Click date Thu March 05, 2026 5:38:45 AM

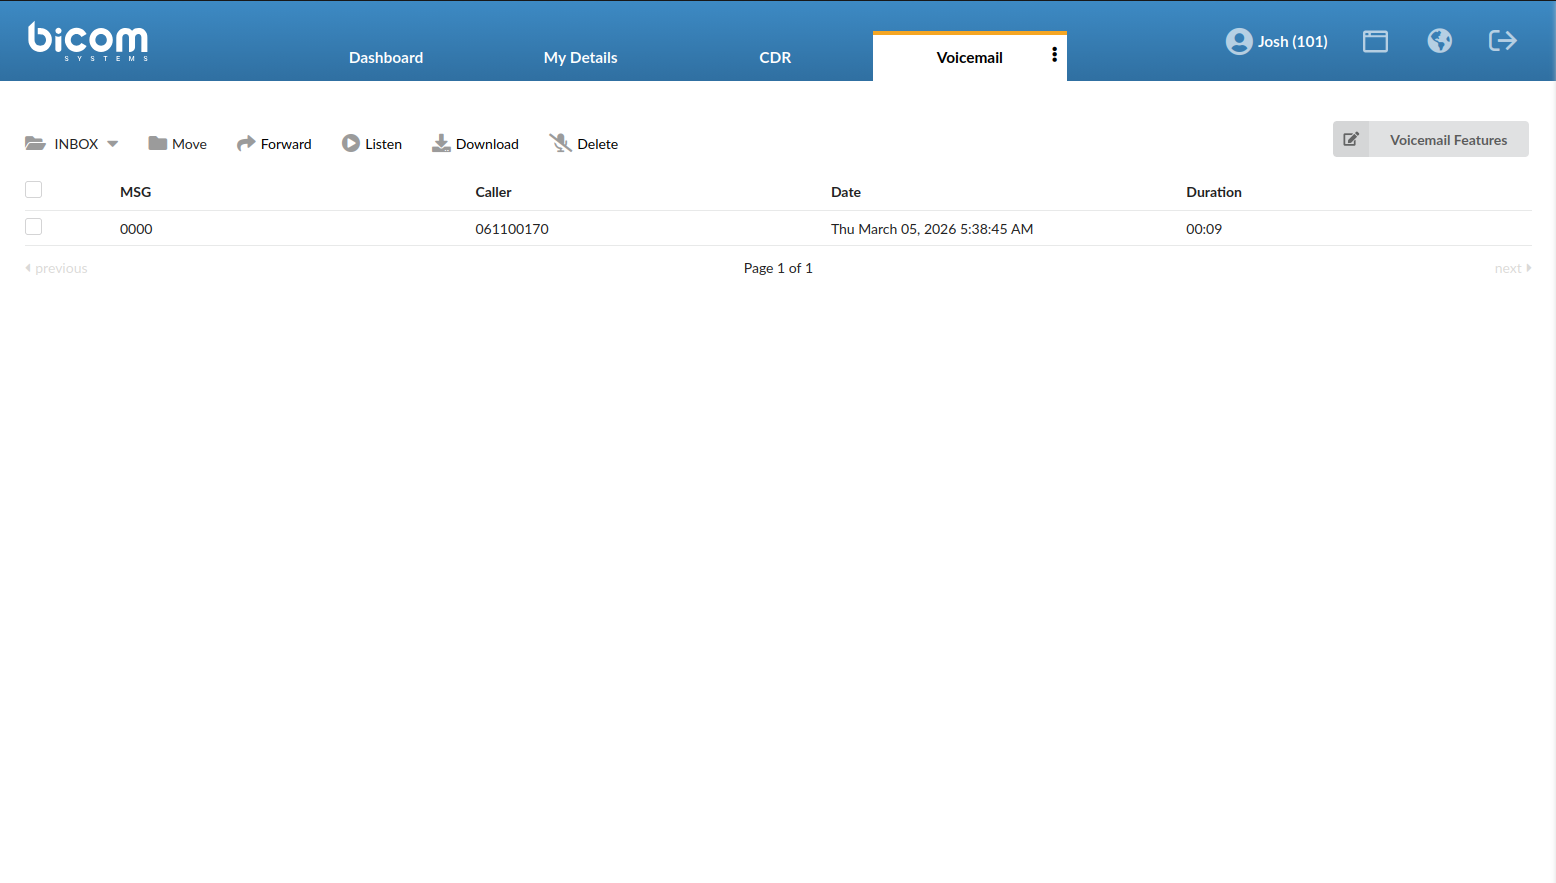tap(932, 229)
